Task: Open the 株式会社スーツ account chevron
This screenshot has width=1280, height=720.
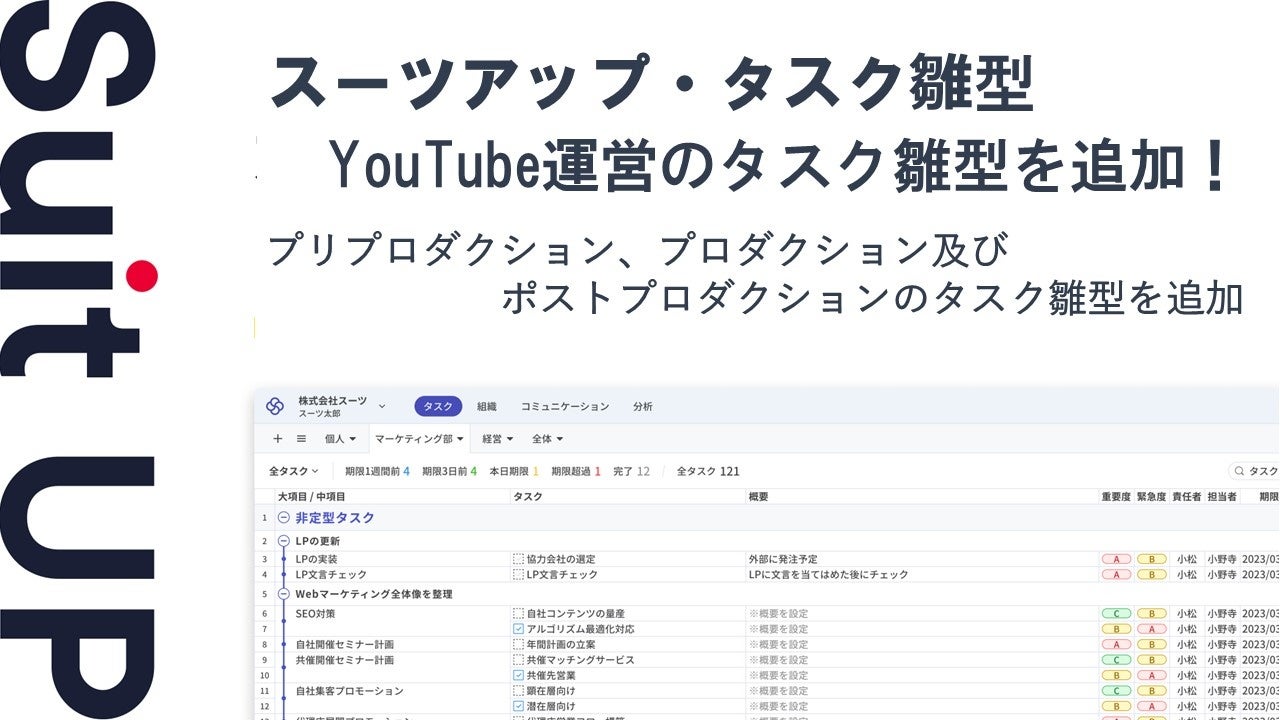Action: pos(382,406)
